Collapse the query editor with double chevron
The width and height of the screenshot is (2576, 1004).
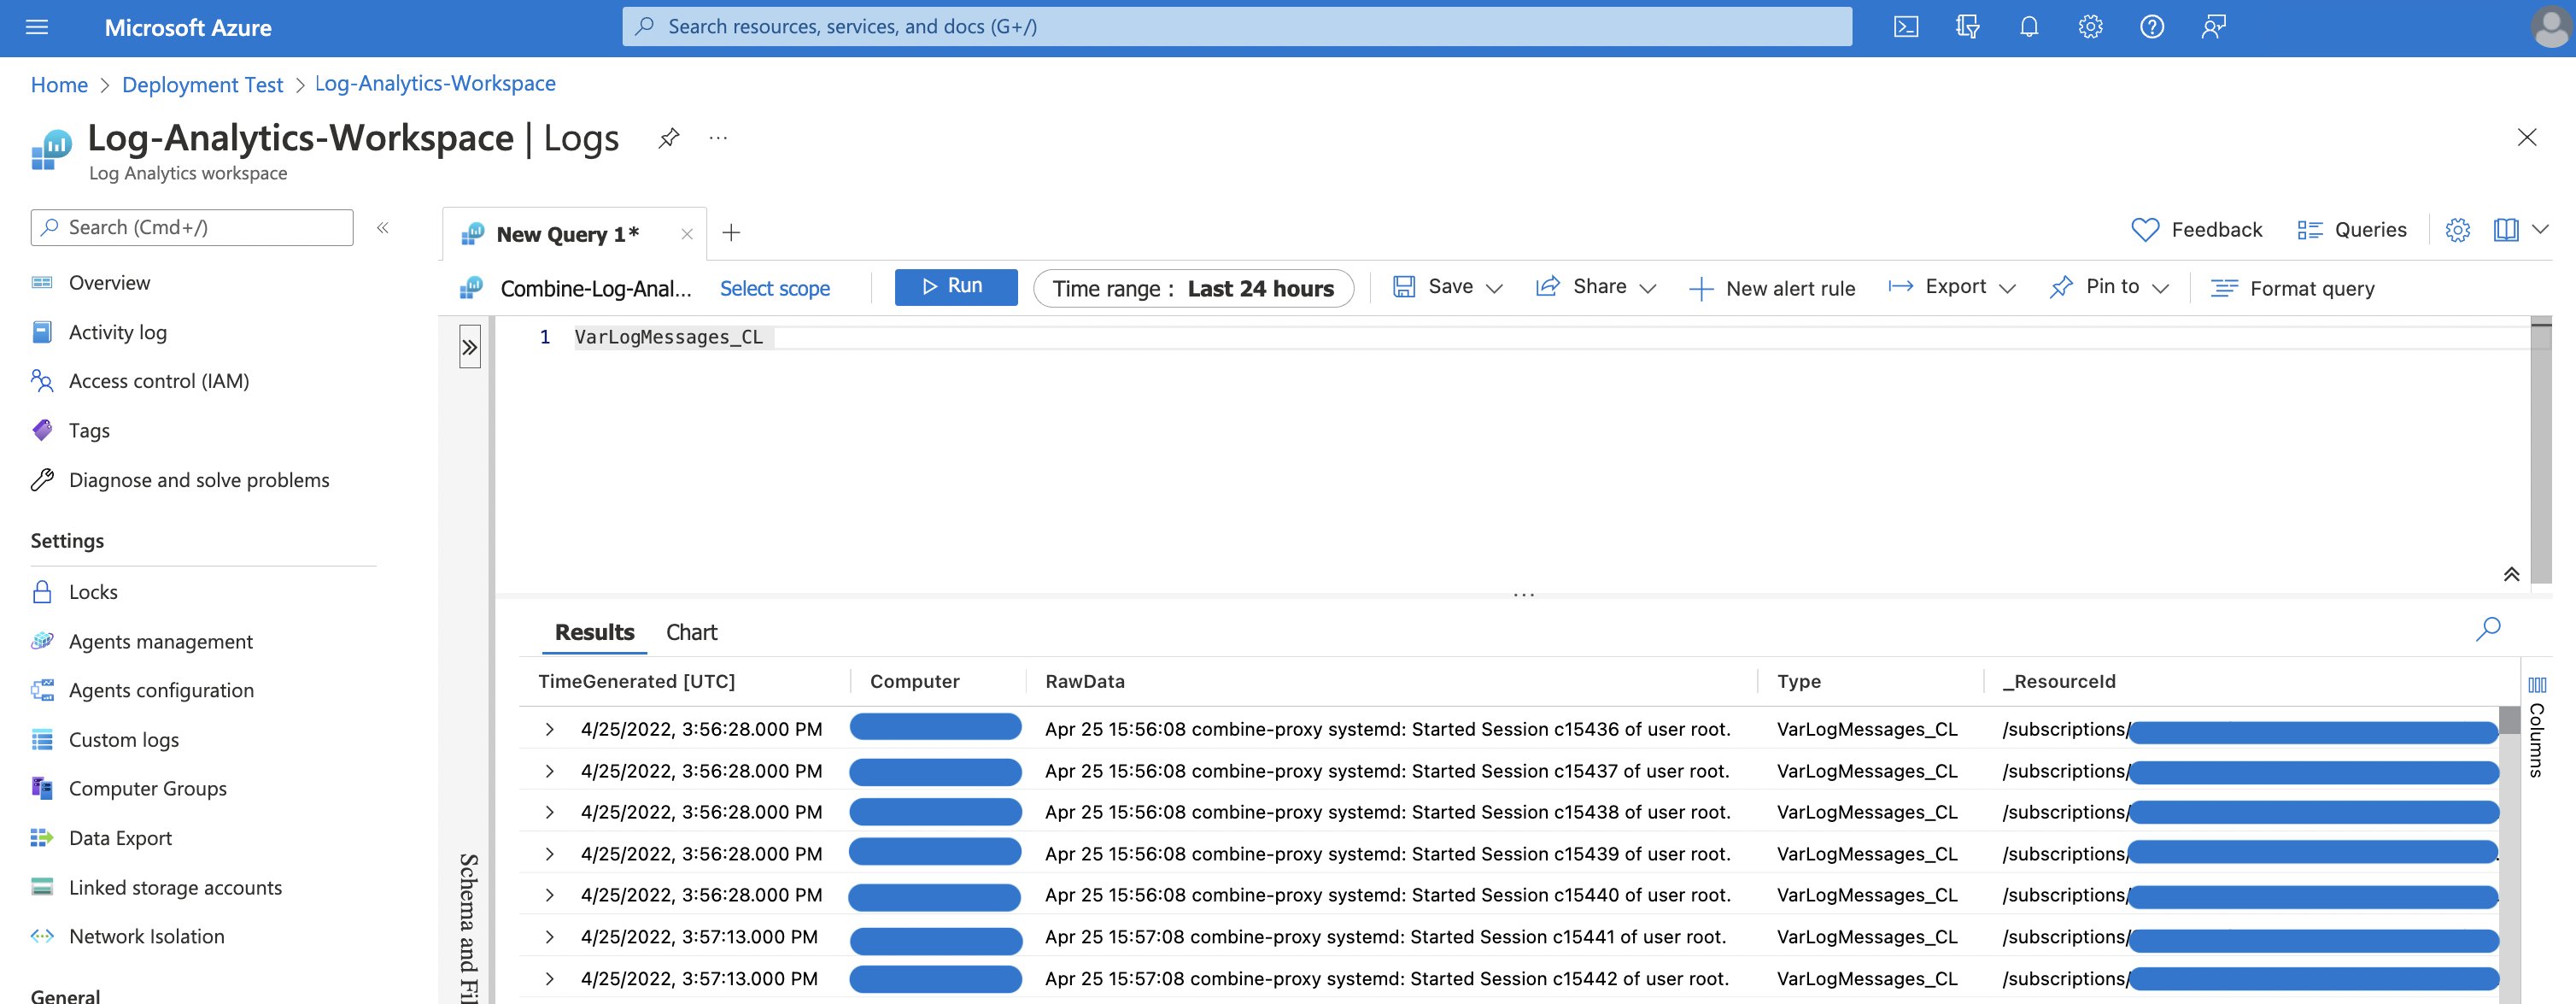[x=2511, y=573]
